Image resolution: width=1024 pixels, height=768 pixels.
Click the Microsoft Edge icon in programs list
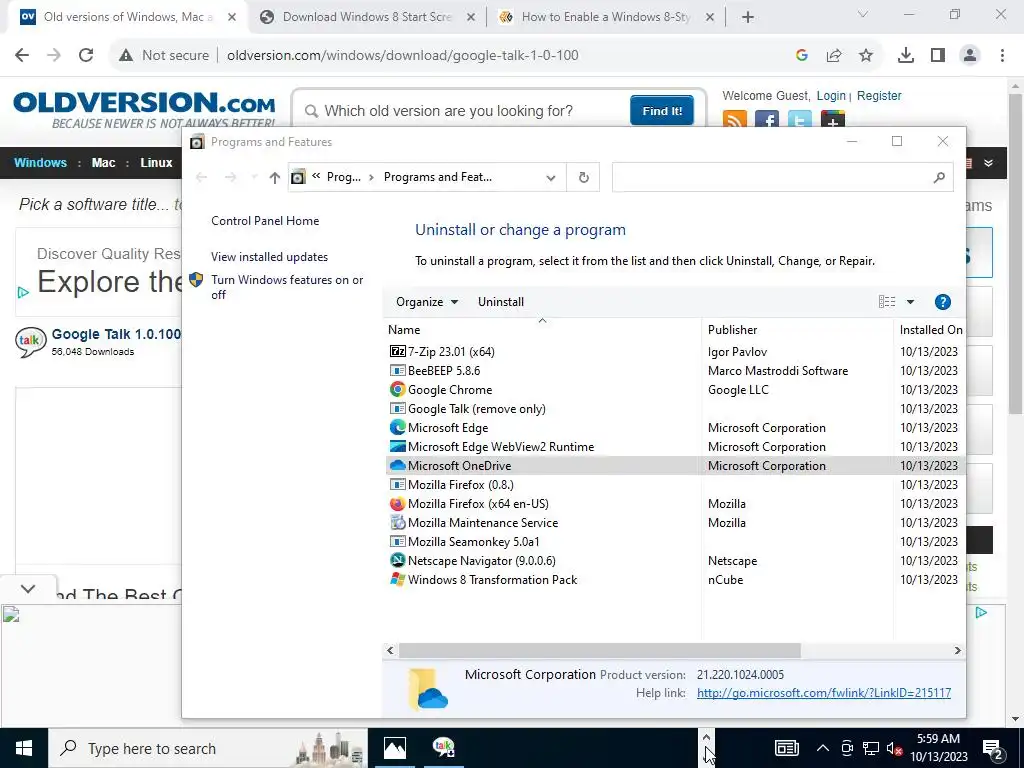coord(397,427)
